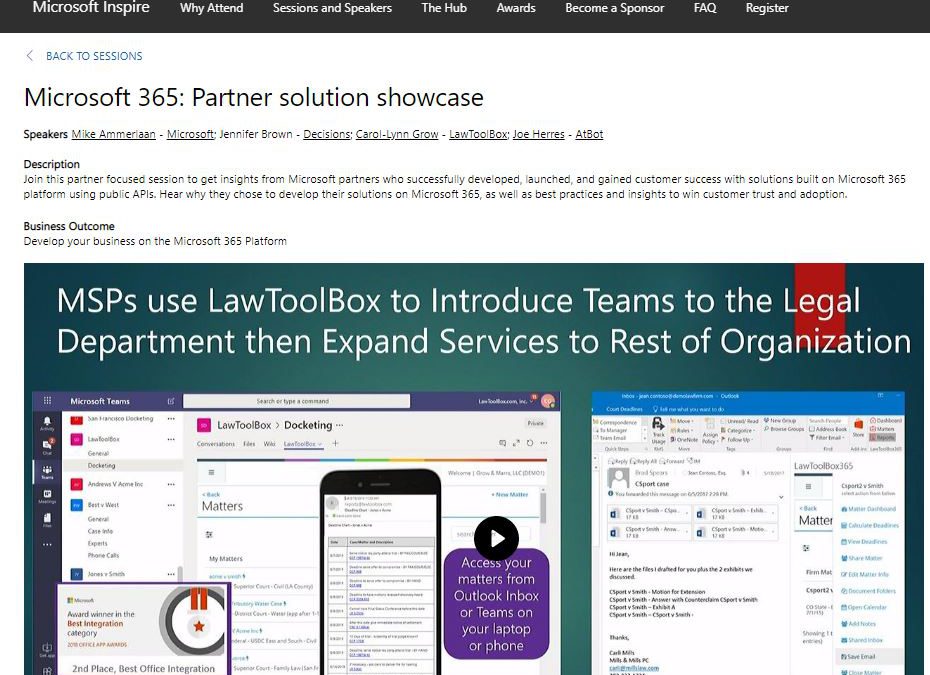Click the speaker name Jennifer Brown

click(256, 134)
